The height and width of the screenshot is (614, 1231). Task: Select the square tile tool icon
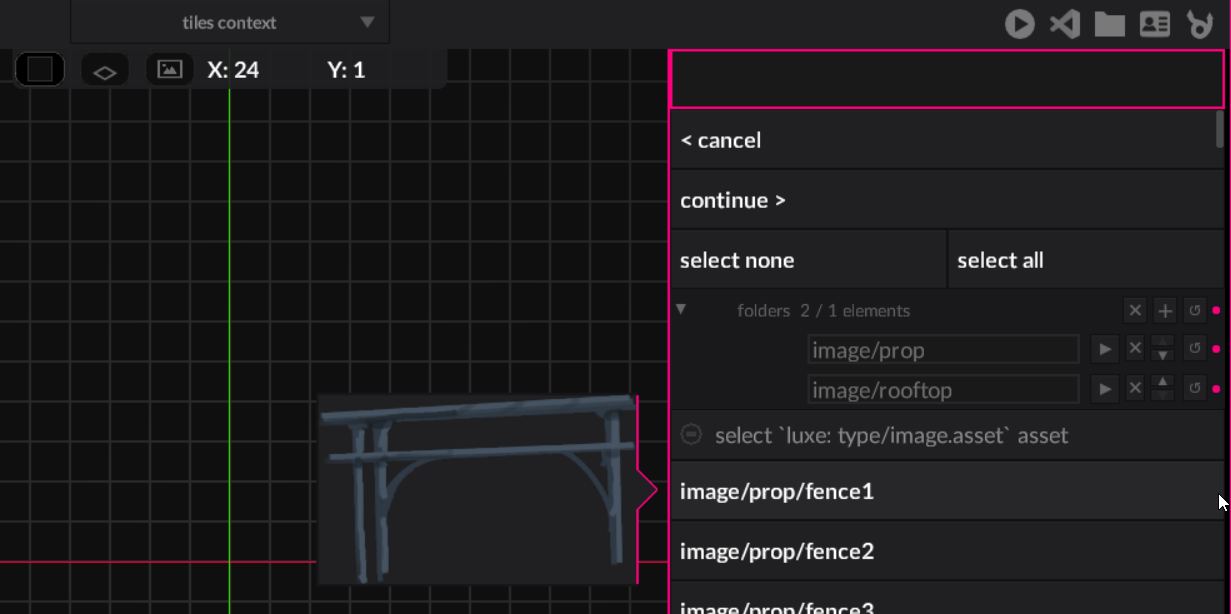[40, 70]
